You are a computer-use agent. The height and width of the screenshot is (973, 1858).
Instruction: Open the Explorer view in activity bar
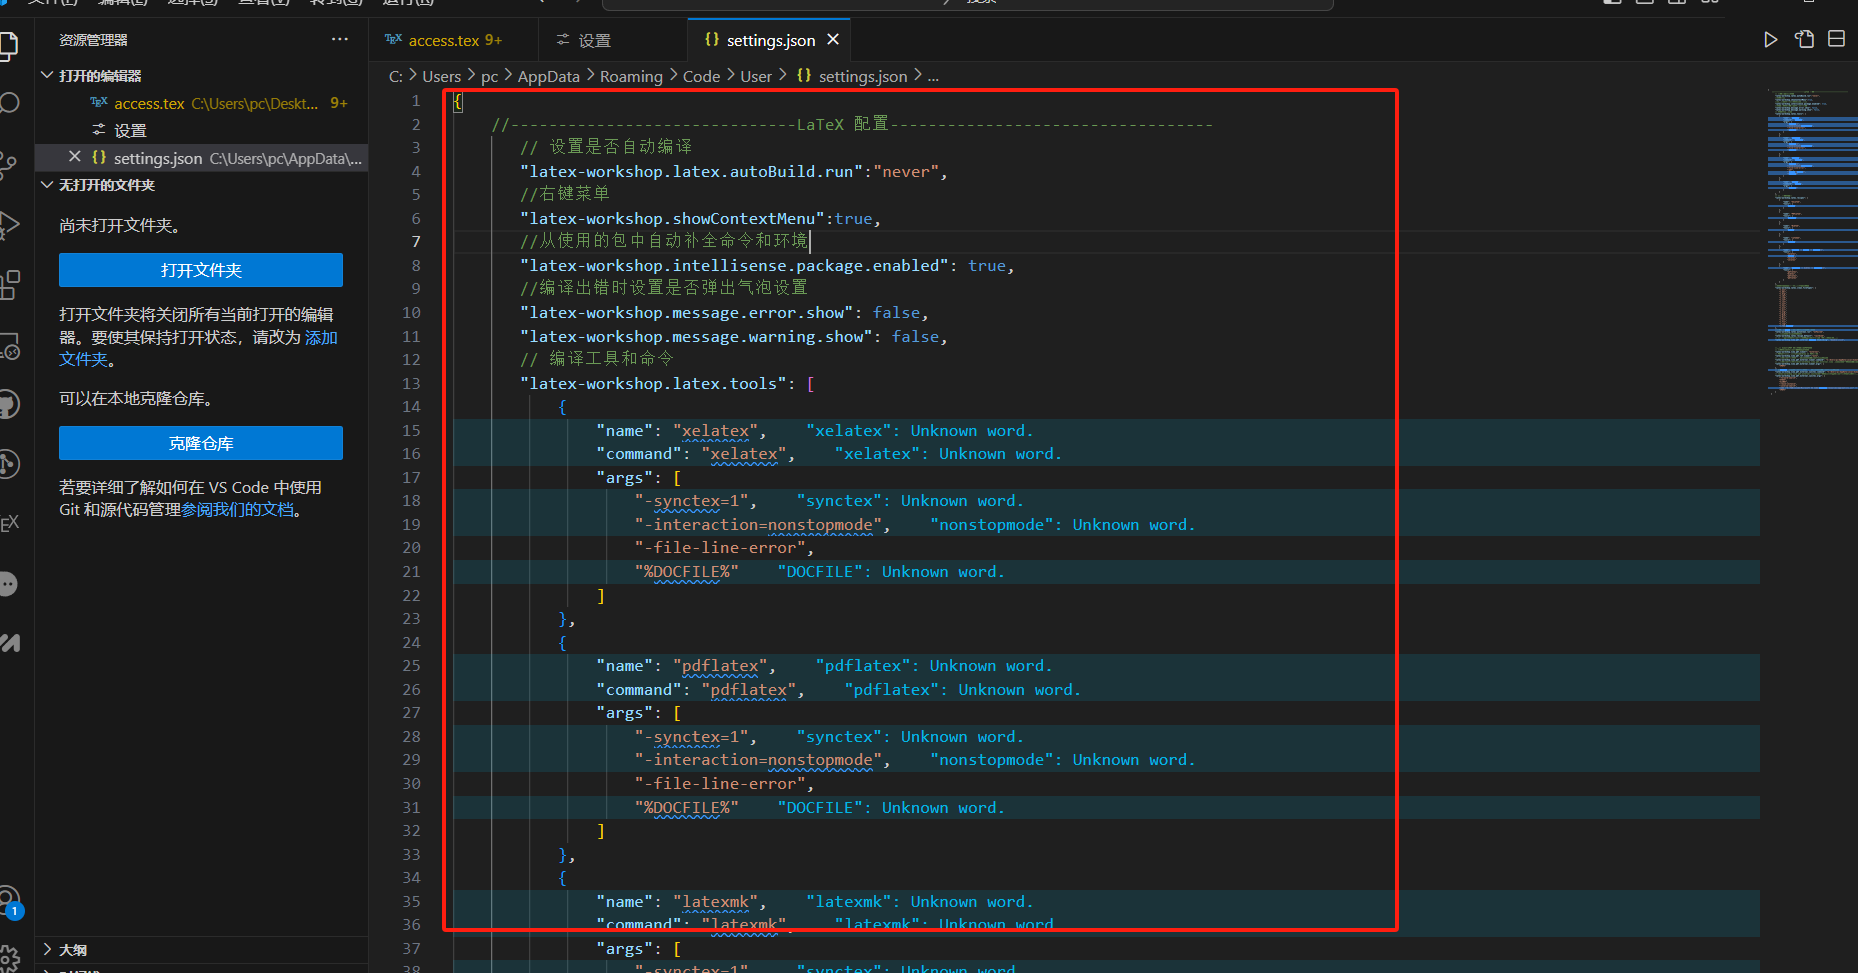coord(8,45)
